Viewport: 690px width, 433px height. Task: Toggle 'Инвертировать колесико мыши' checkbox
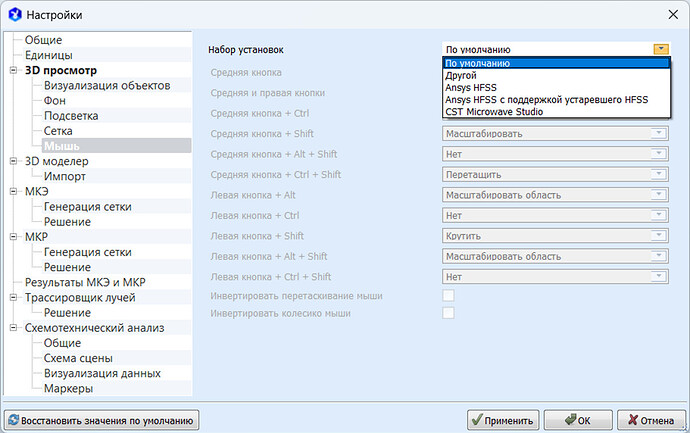coord(448,313)
